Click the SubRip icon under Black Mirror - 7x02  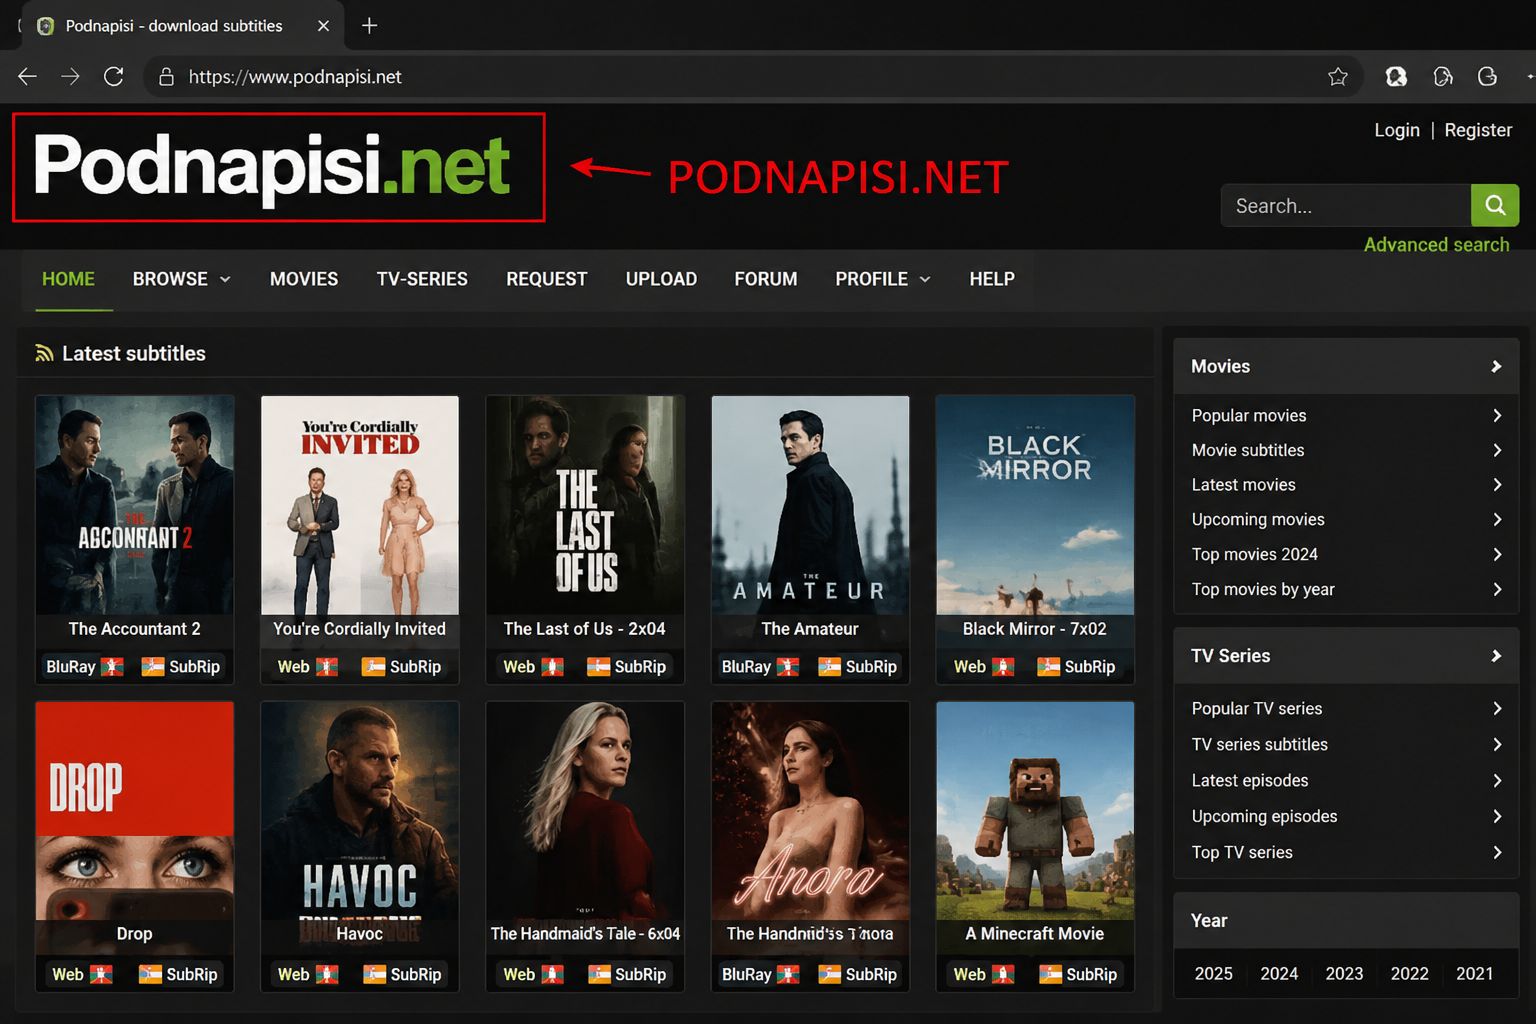click(1049, 667)
